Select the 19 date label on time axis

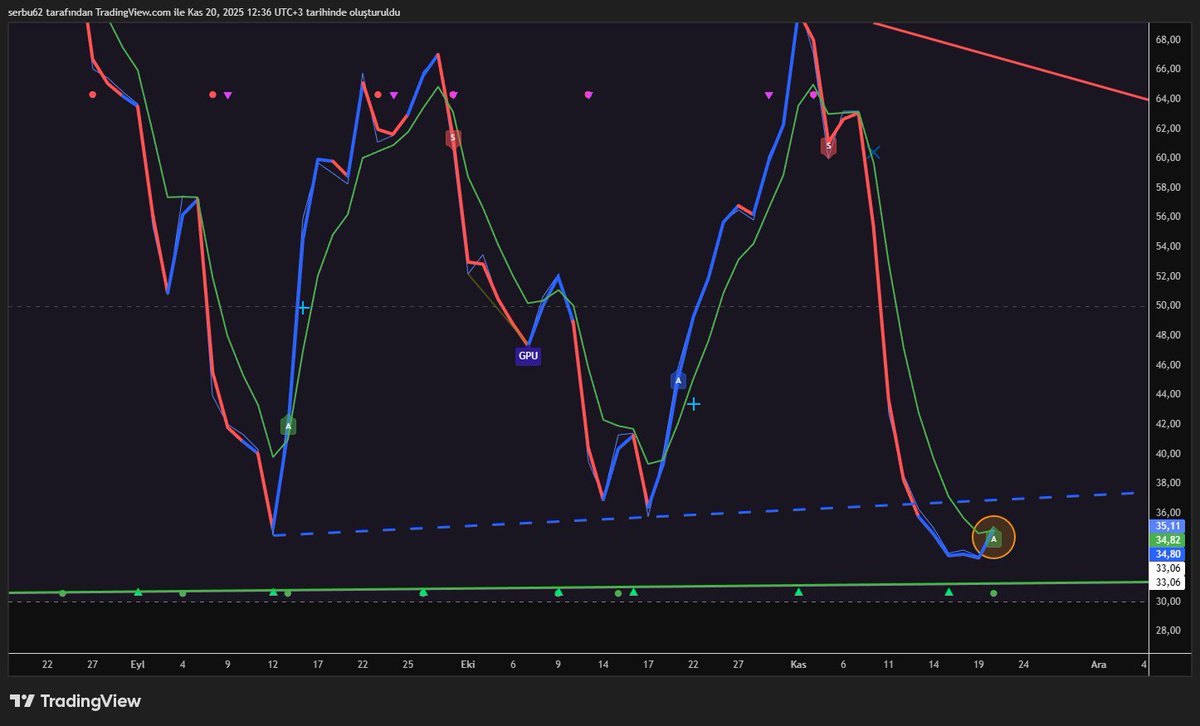[978, 664]
